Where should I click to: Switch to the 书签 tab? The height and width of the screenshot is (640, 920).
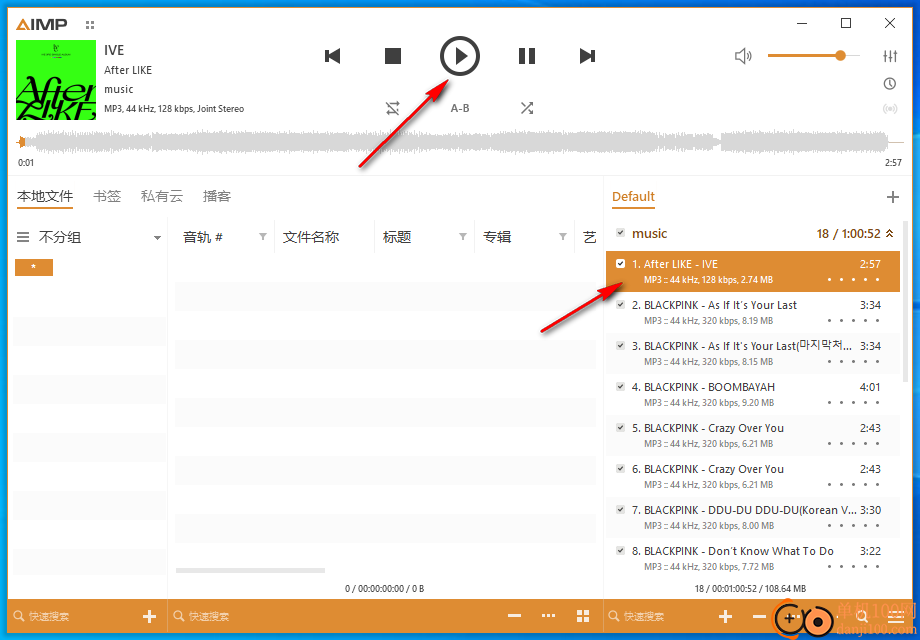tap(107, 197)
